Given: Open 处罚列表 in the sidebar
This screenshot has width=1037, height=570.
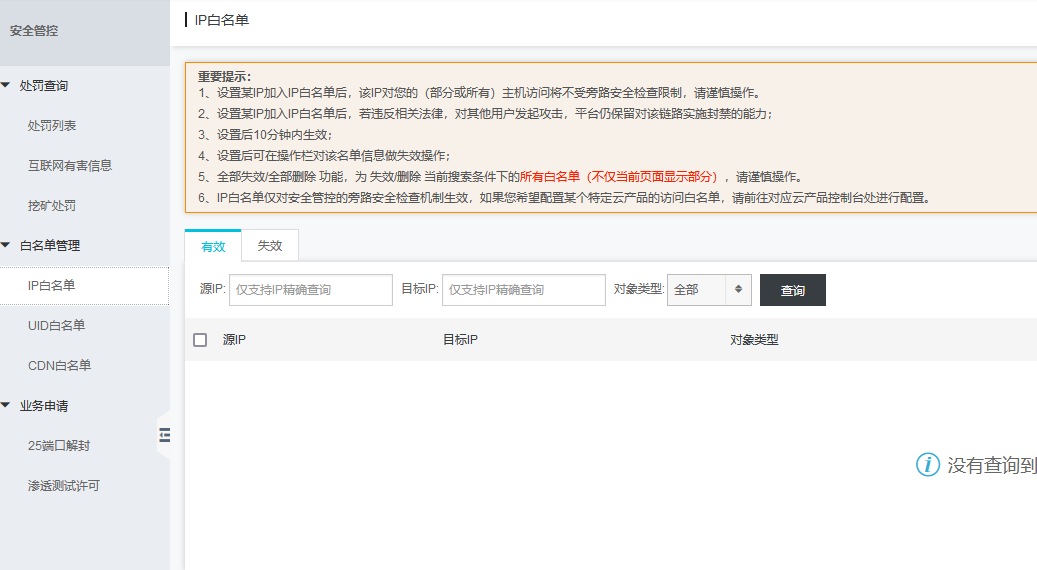Looking at the screenshot, I should tap(52, 126).
